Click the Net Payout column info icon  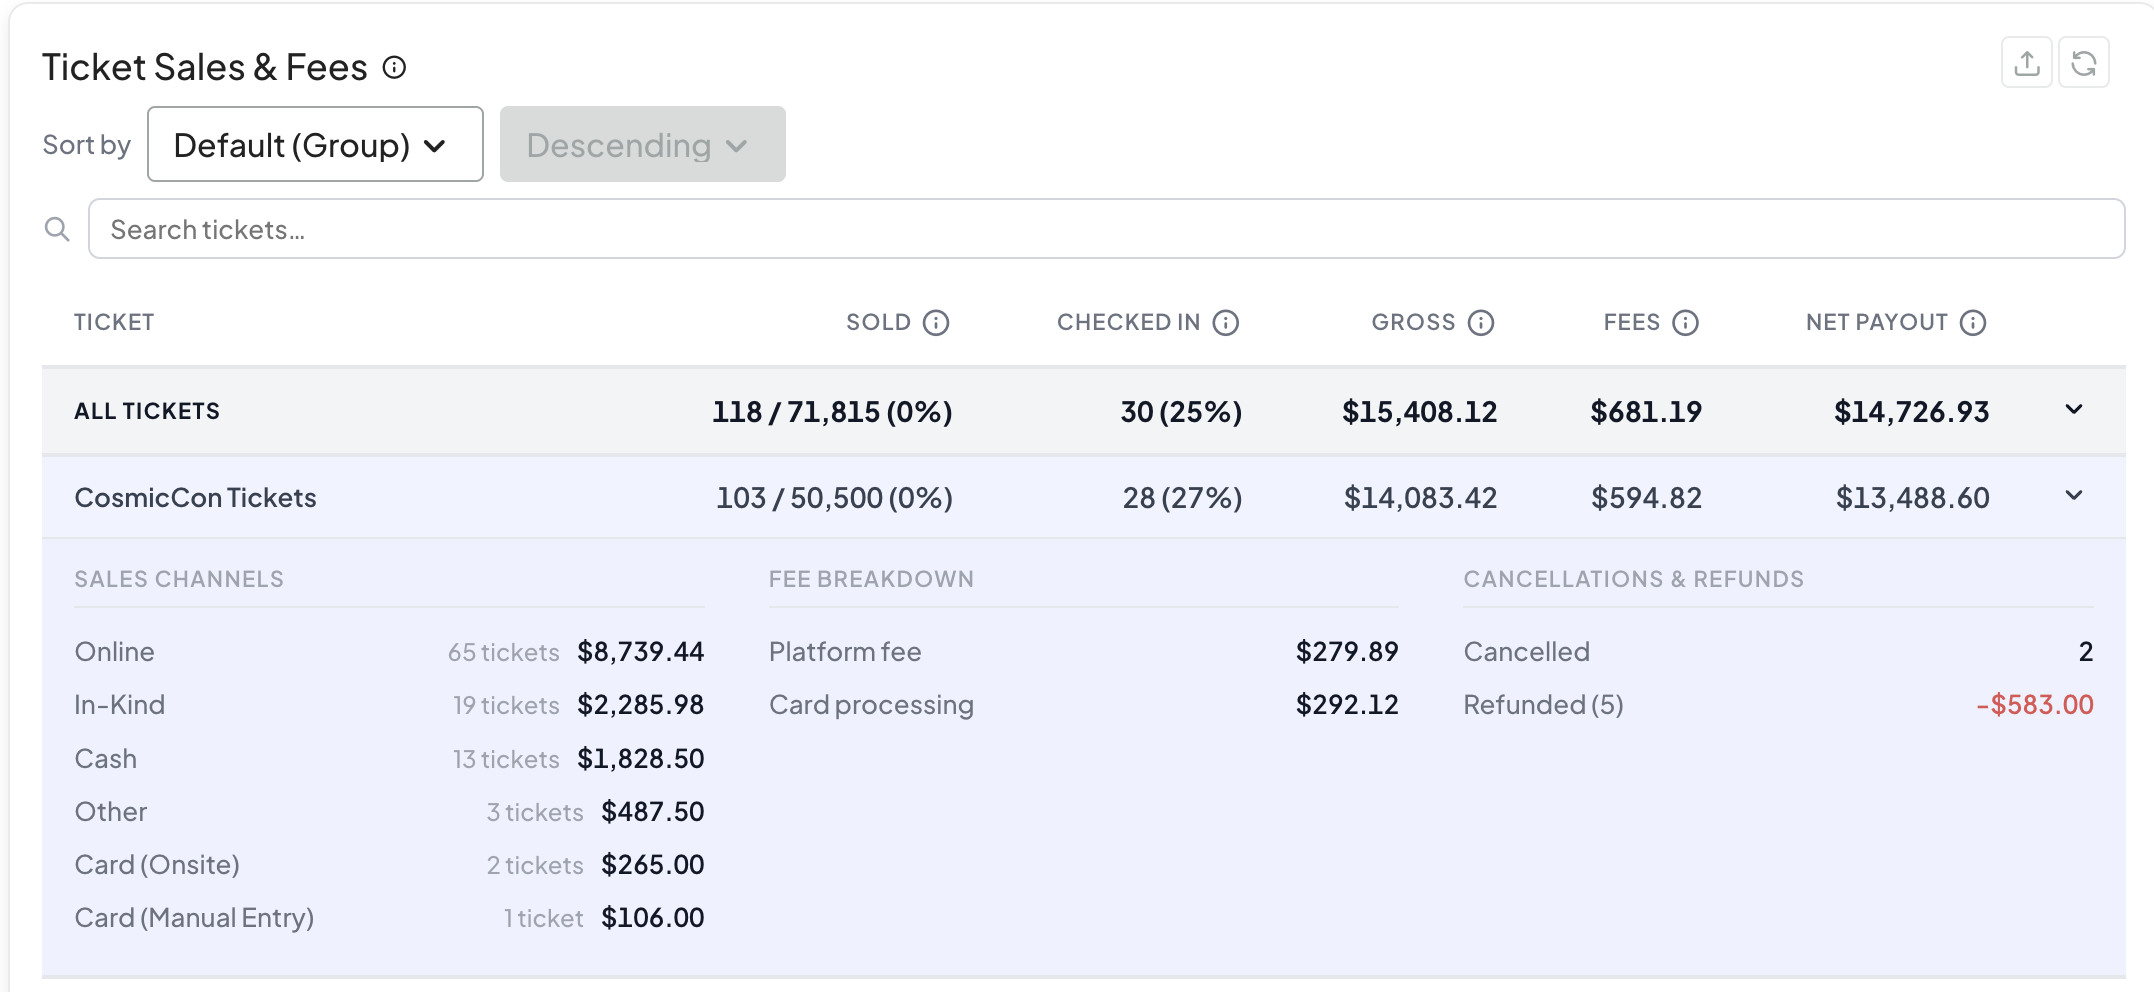pyautogui.click(x=1973, y=323)
